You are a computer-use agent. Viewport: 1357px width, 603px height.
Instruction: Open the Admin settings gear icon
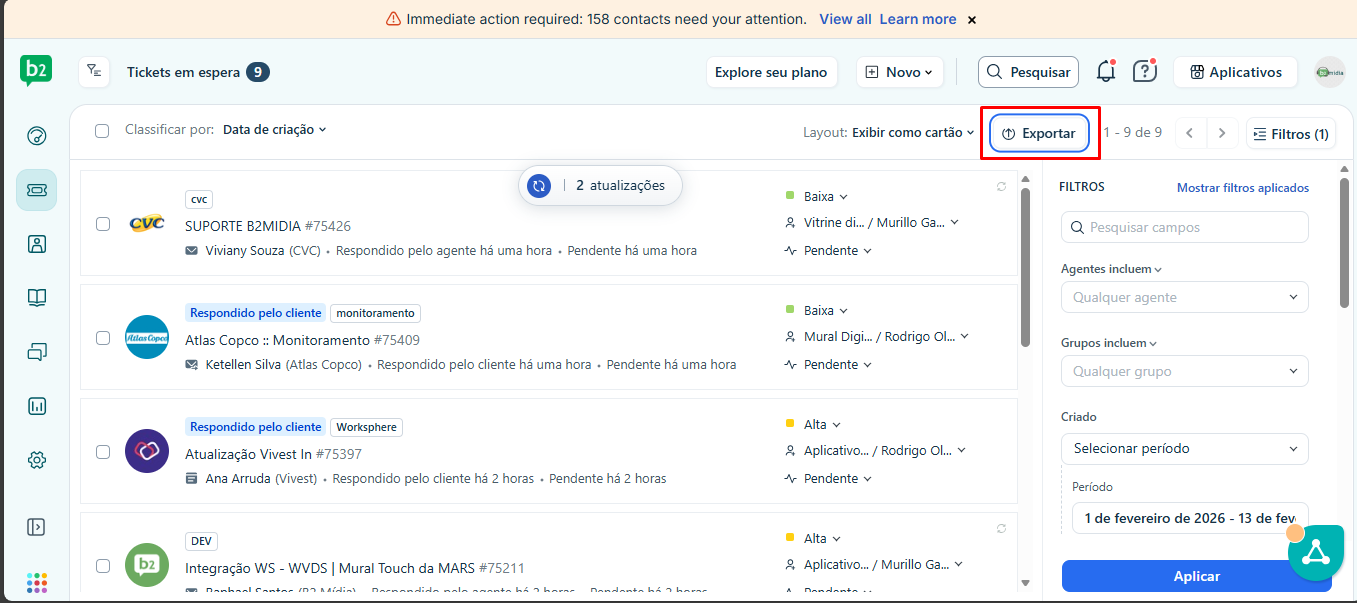(x=36, y=460)
